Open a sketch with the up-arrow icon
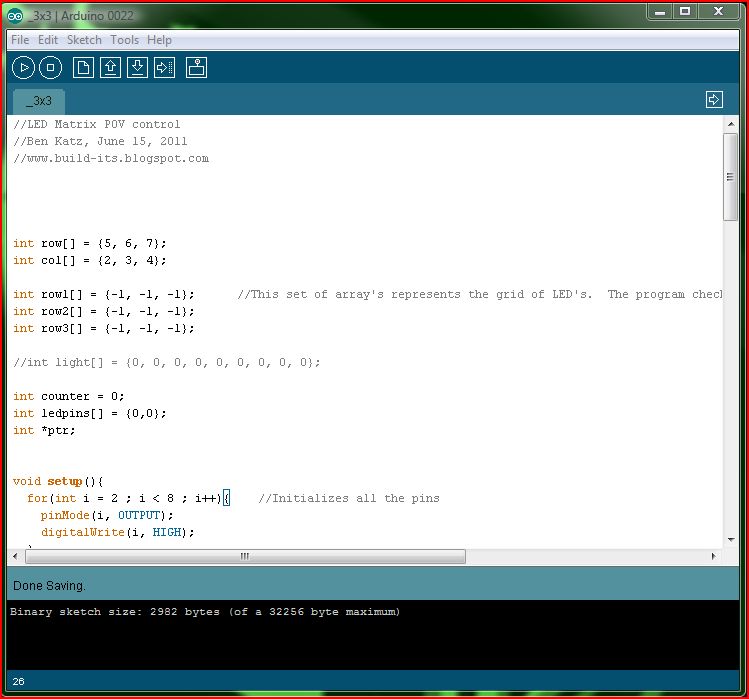 110,67
